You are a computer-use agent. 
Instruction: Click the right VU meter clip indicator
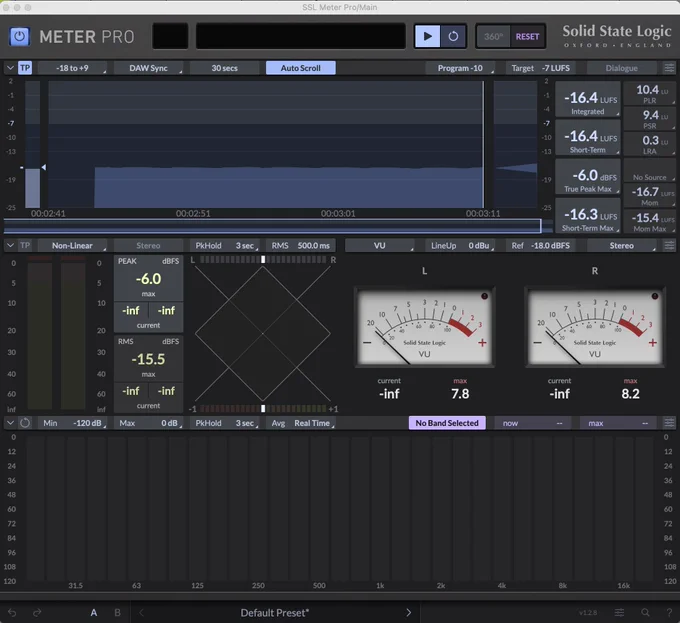655,296
